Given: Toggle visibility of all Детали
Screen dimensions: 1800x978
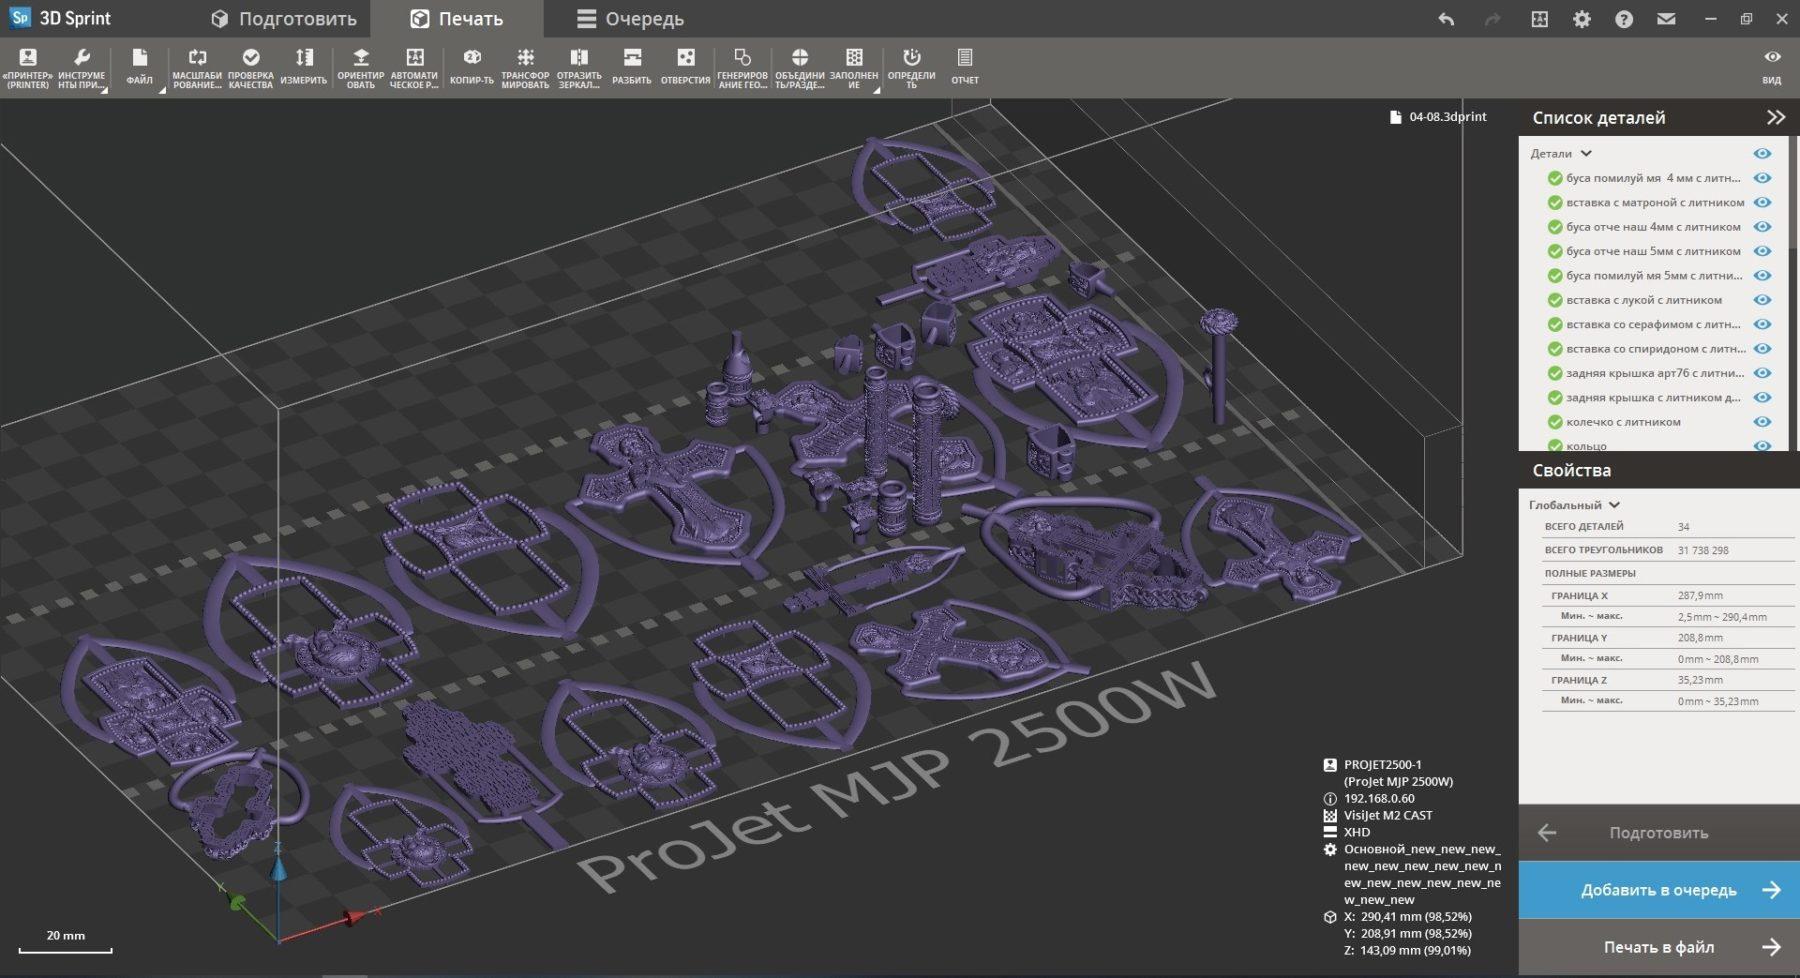Looking at the screenshot, I should [x=1762, y=154].
